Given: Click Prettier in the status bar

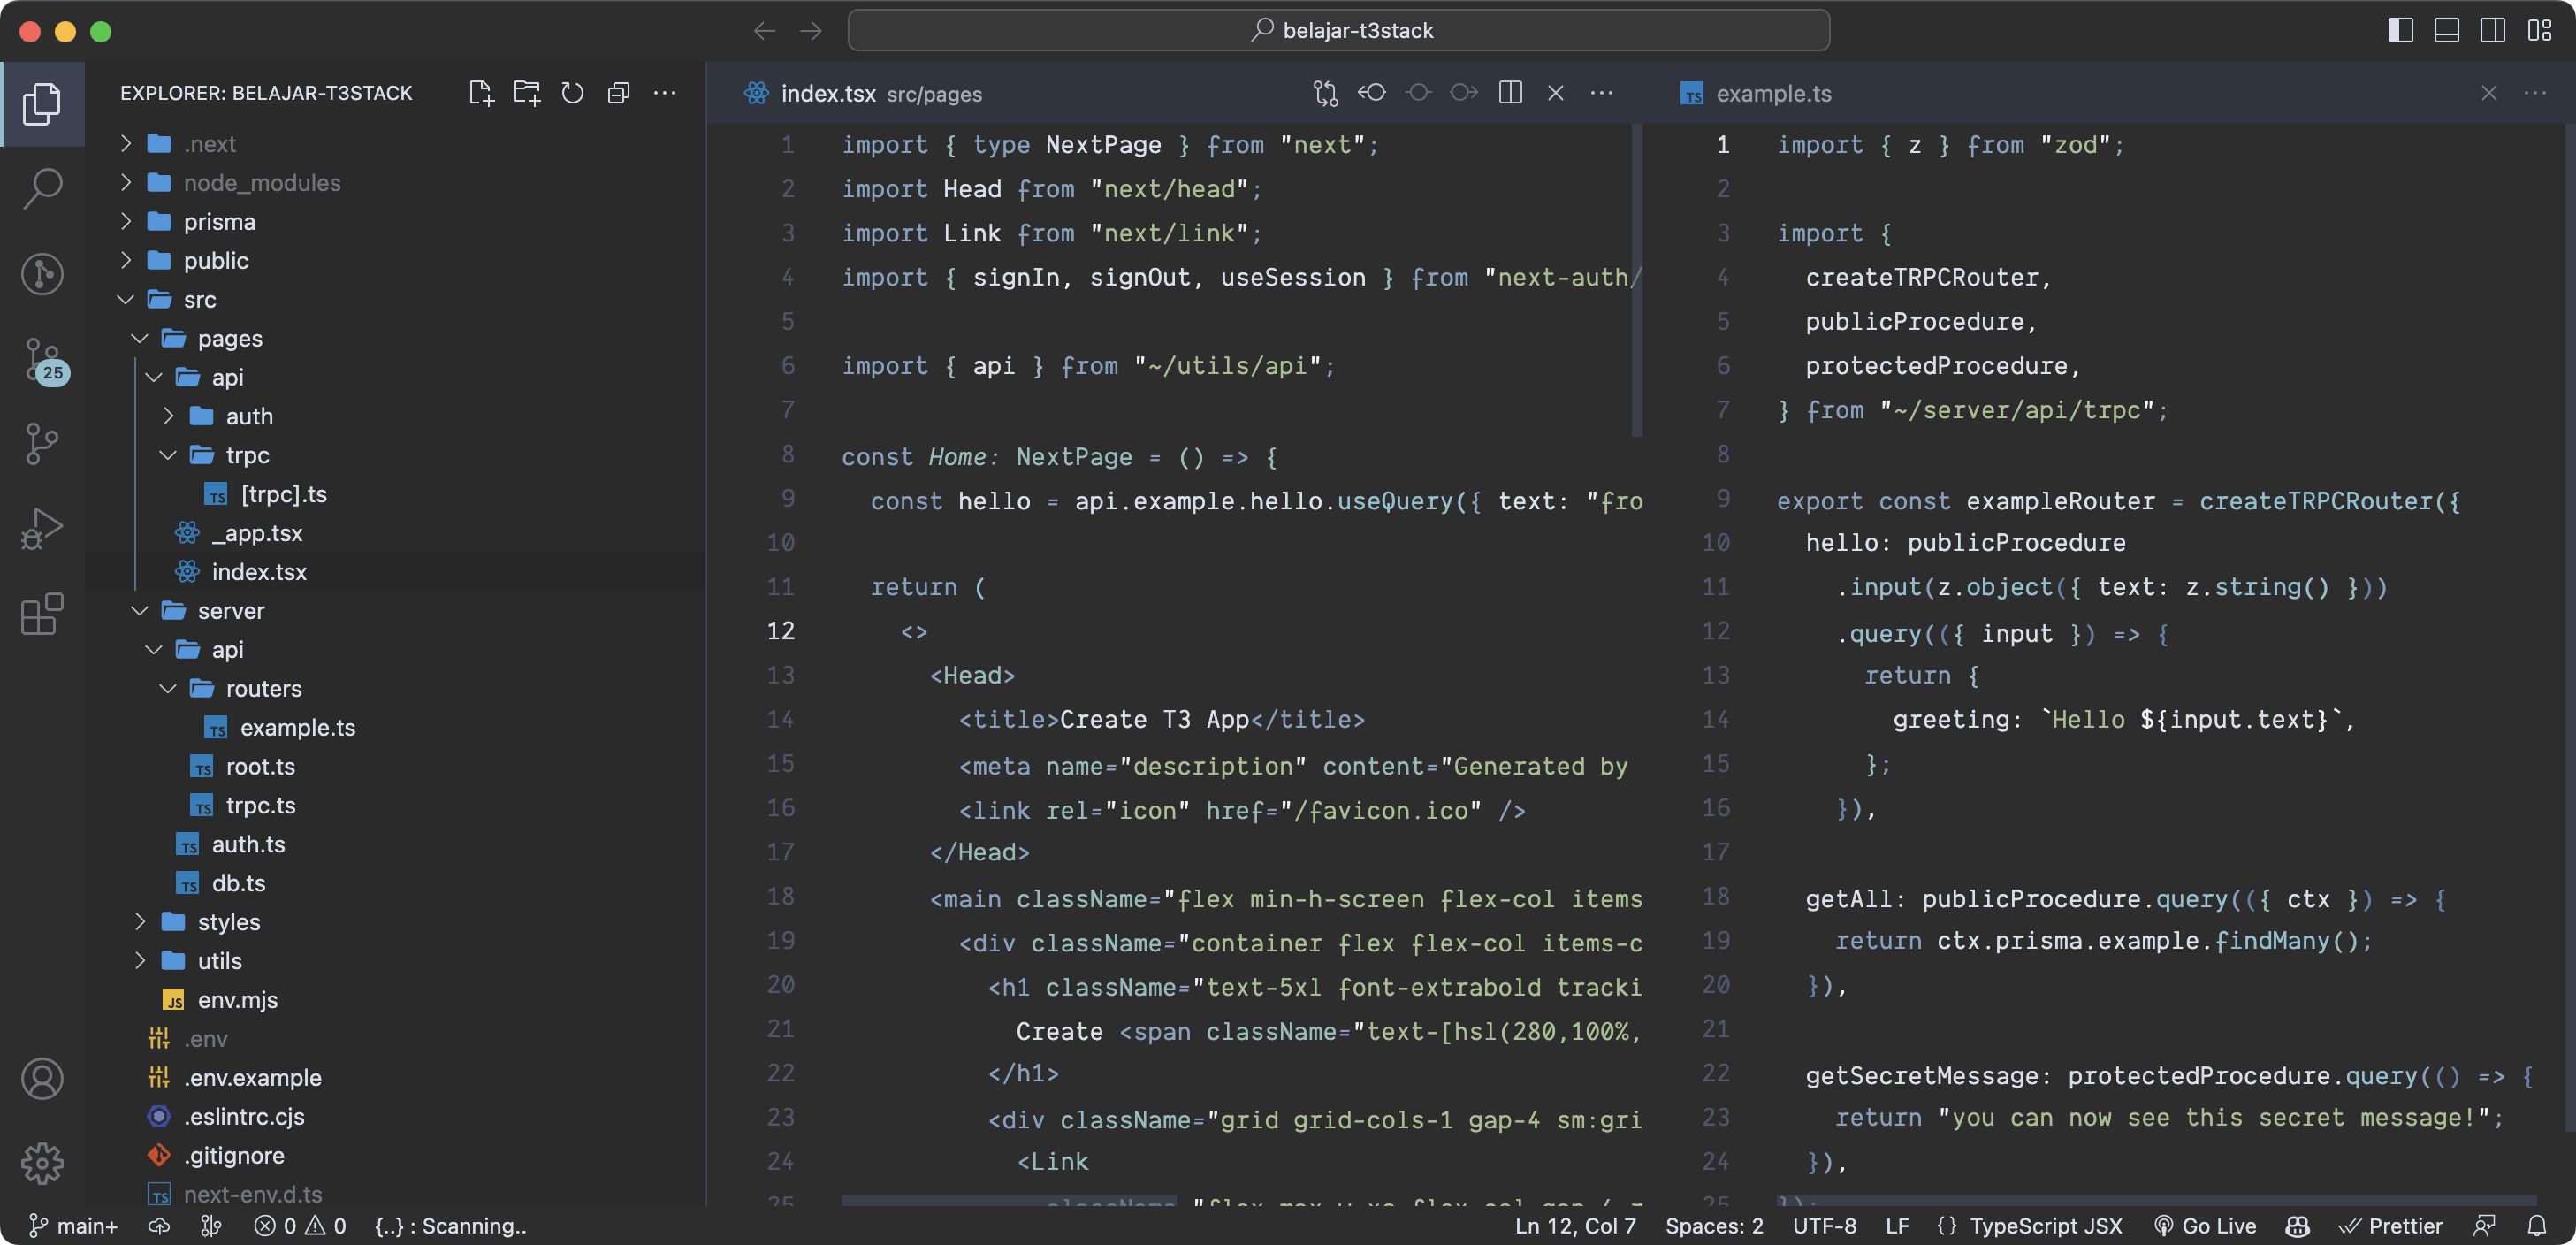Looking at the screenshot, I should 2390,1225.
